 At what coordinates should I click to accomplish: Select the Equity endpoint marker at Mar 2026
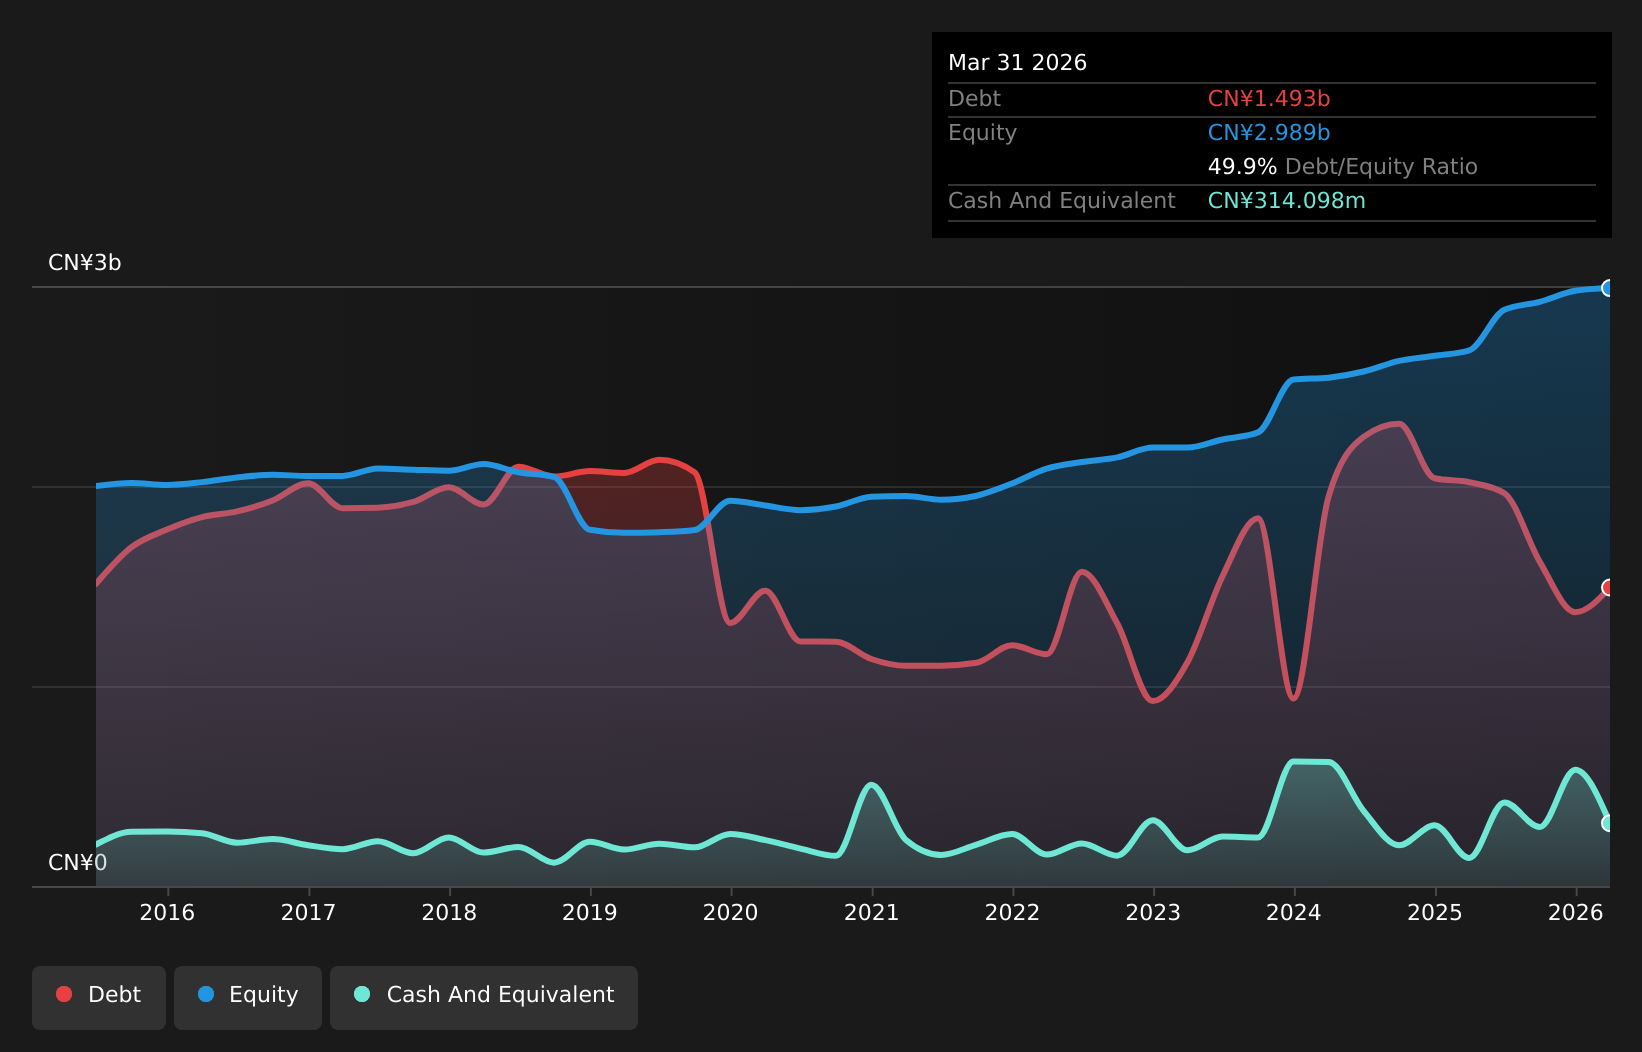pos(1609,288)
